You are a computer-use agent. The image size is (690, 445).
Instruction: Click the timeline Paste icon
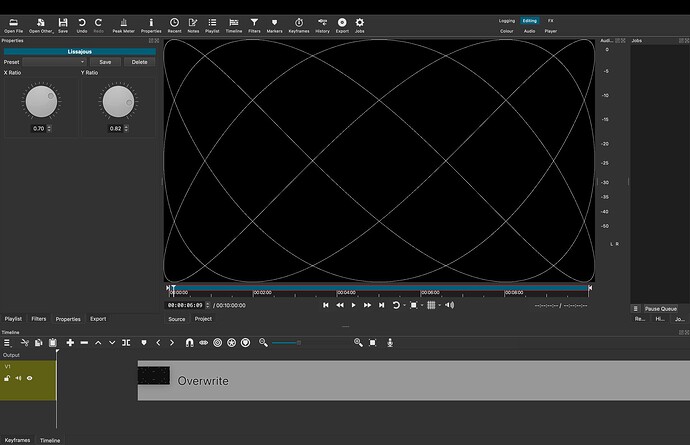coord(53,342)
